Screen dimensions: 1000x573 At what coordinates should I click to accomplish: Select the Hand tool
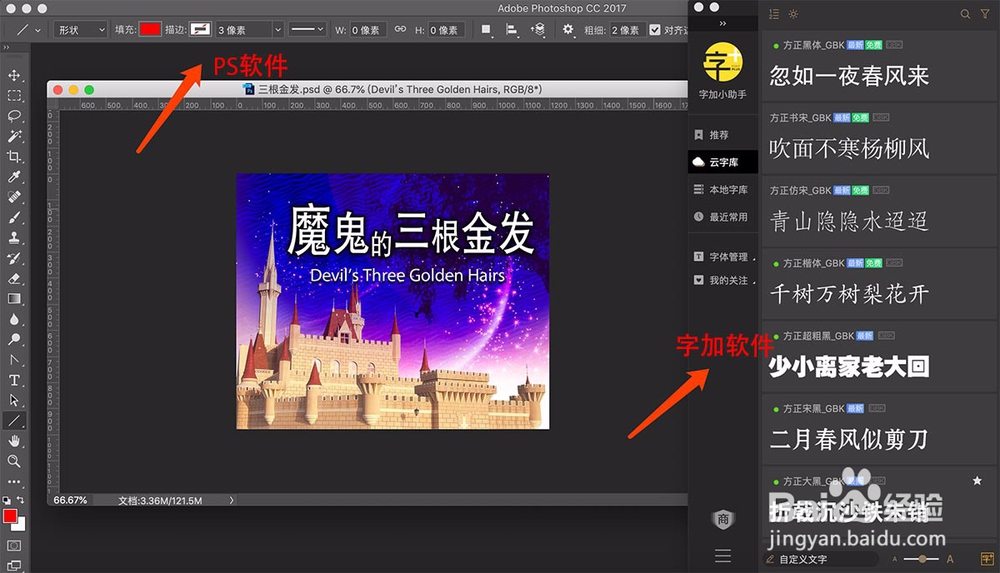pyautogui.click(x=14, y=441)
